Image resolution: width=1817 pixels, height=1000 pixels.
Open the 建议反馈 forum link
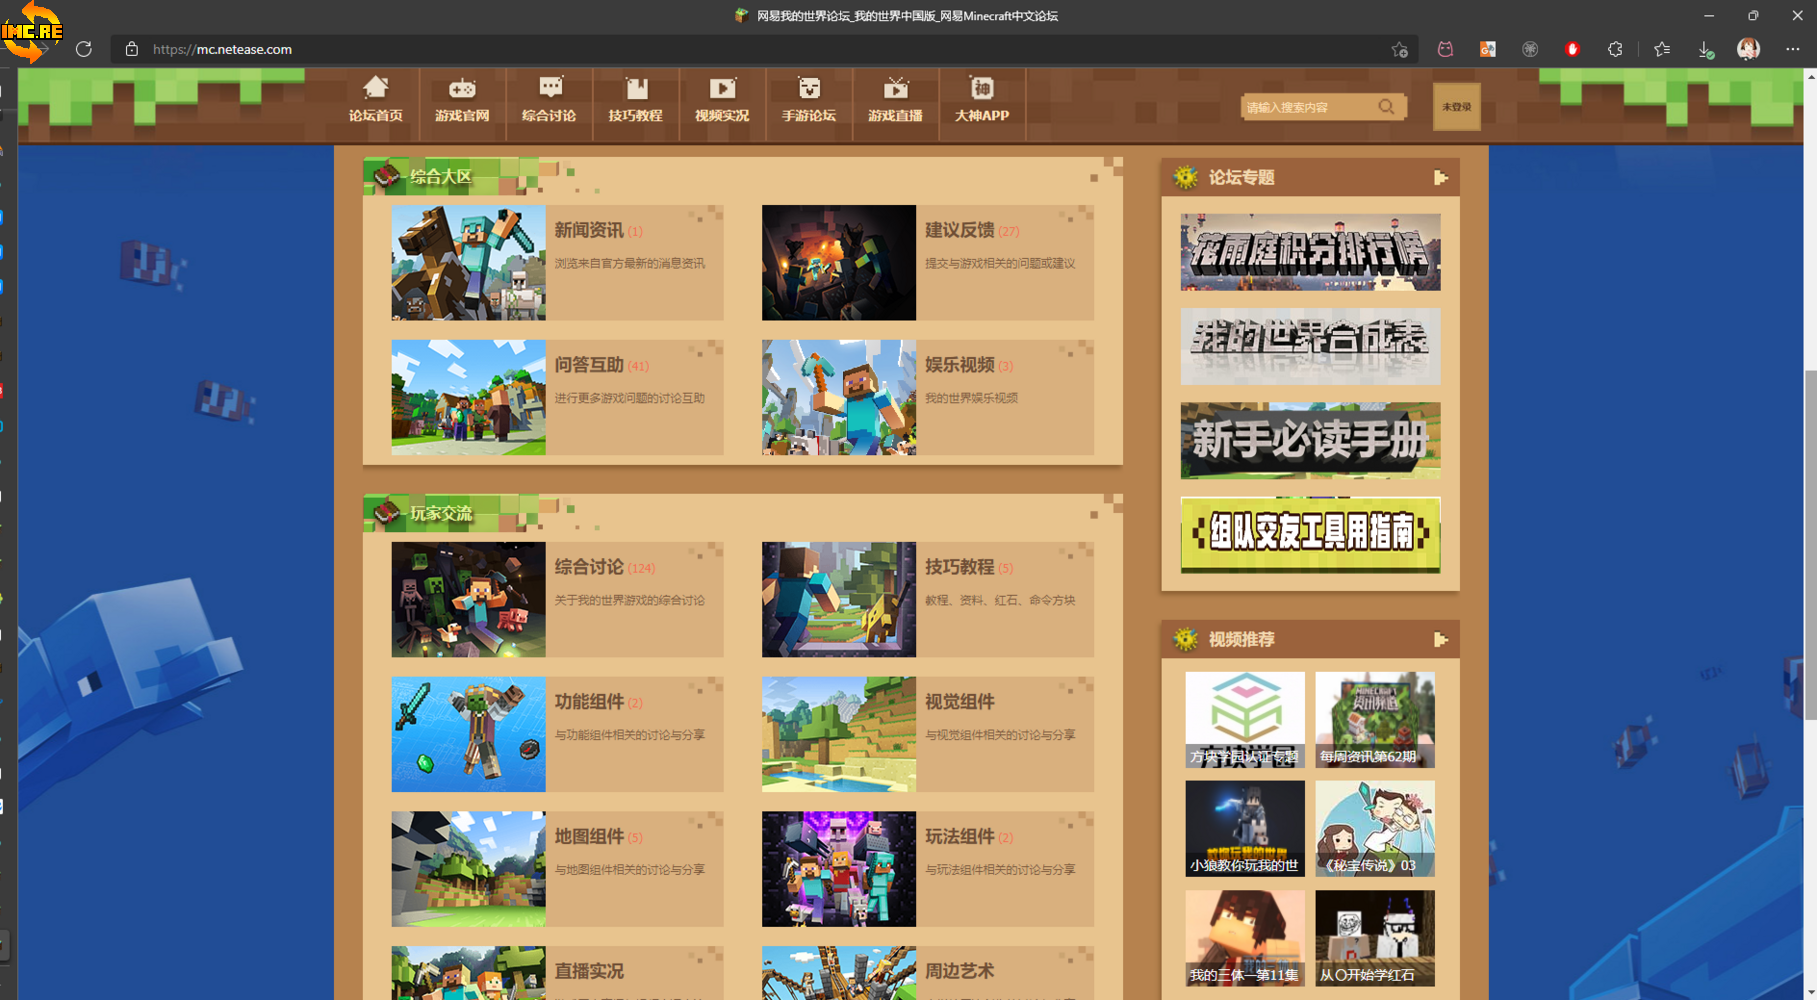click(959, 231)
